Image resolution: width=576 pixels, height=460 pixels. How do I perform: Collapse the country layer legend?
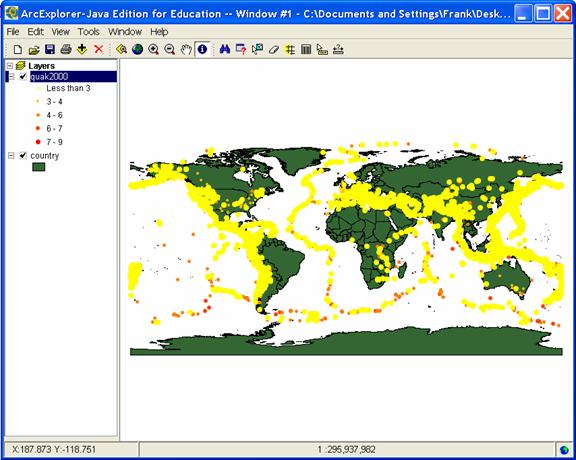pos(11,155)
